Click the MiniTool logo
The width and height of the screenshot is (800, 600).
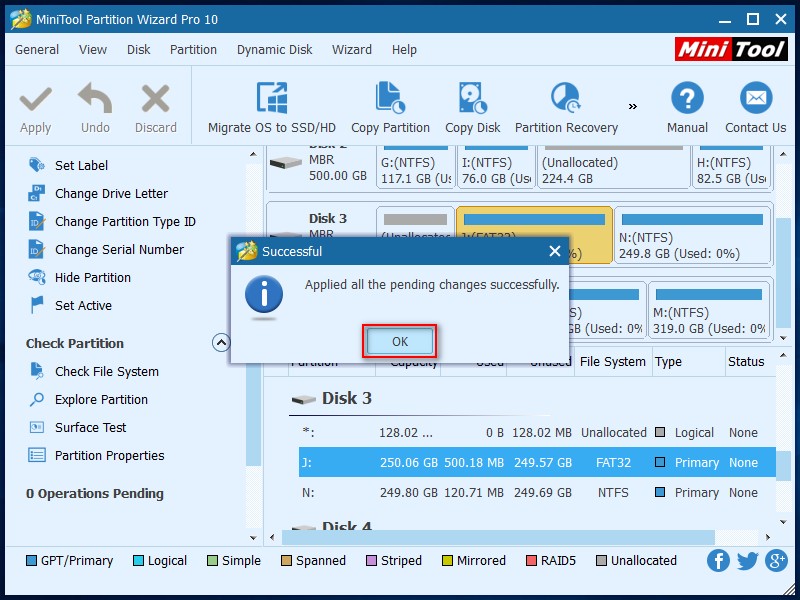731,49
